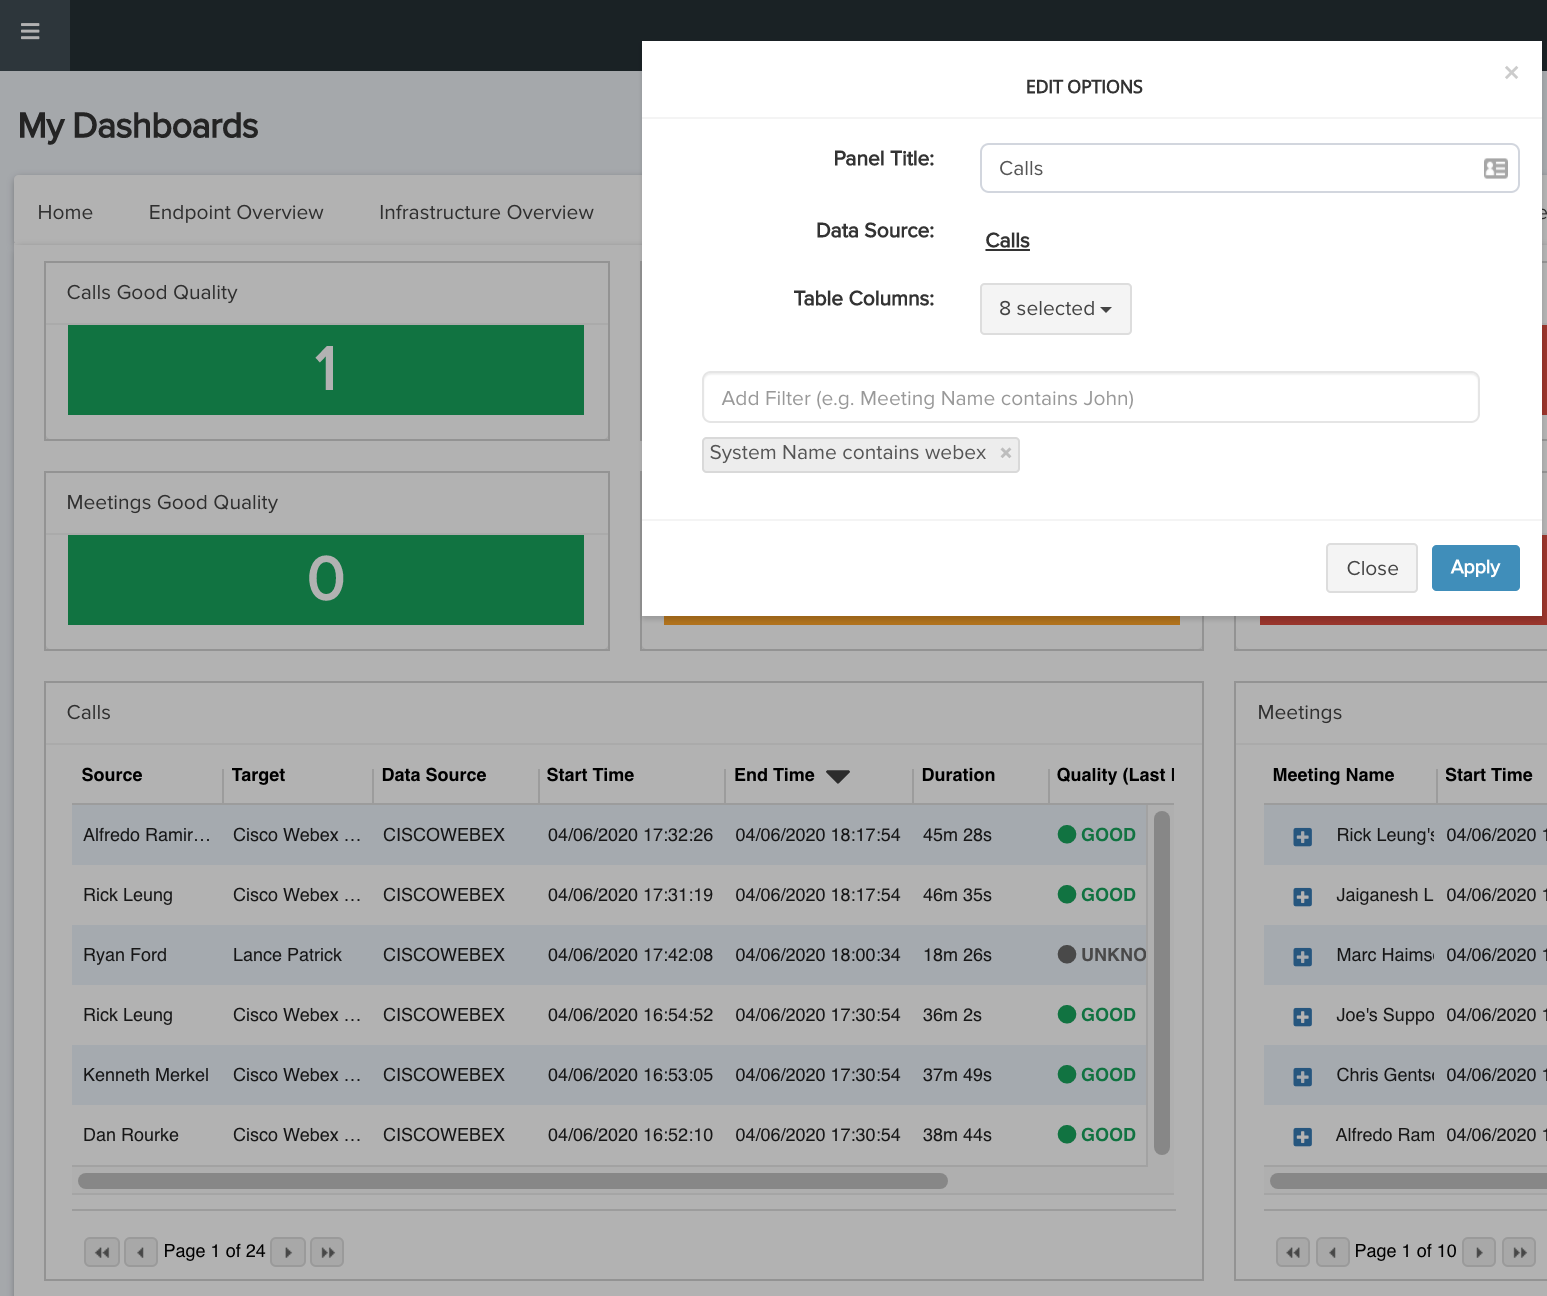Expand the Alfredo Ram meeting row
This screenshot has height=1296, width=1547.
(1302, 1137)
